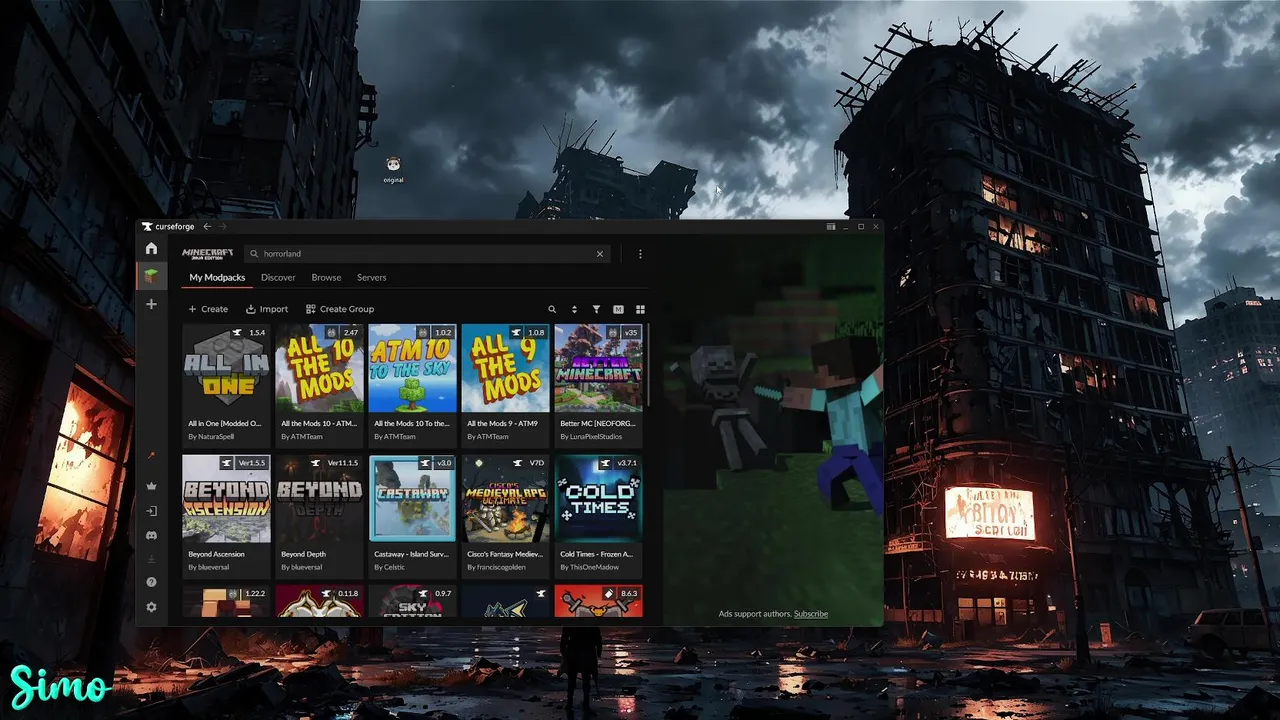The image size is (1280, 720).
Task: Open the Cisco's Medieval RPG thumbnail
Action: click(x=505, y=499)
